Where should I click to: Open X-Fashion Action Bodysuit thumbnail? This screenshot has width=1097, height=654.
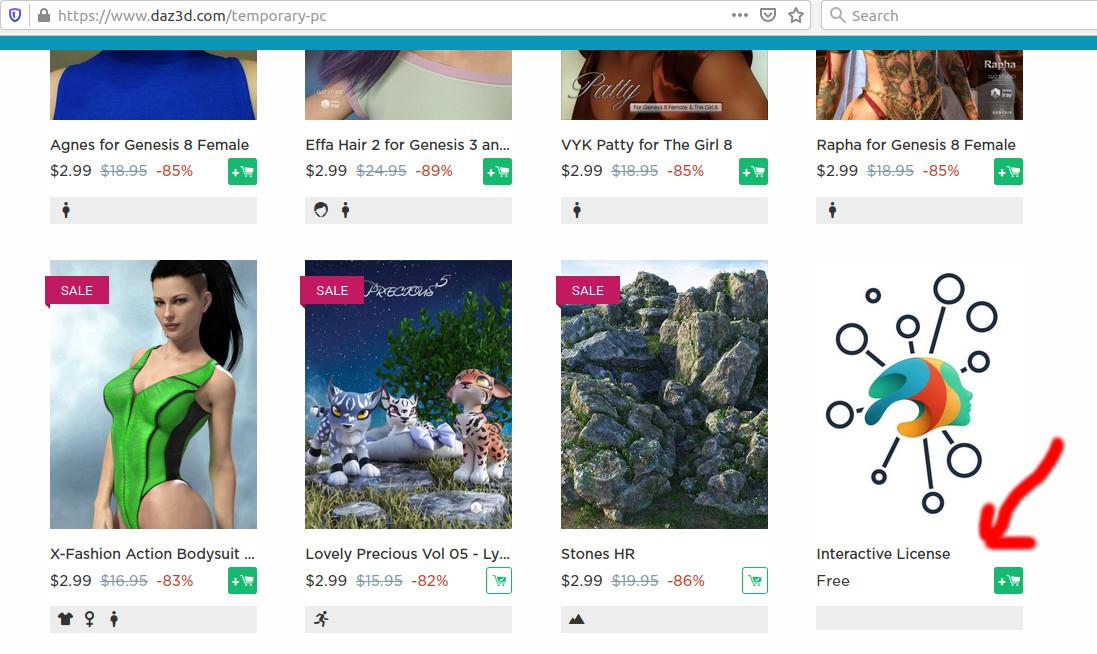(153, 394)
